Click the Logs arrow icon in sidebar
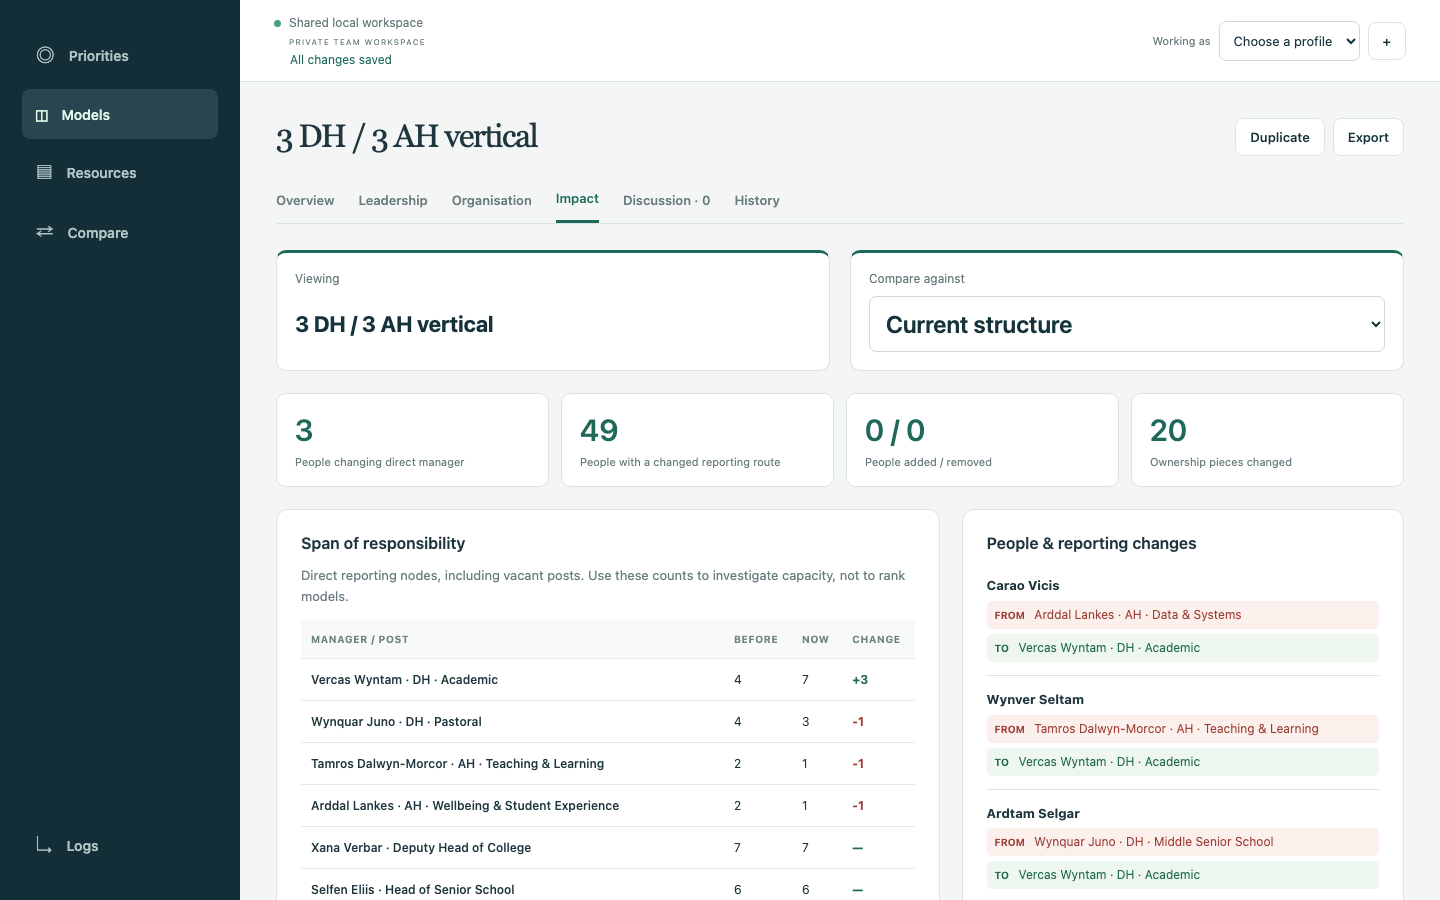The image size is (1440, 900). coord(44,845)
